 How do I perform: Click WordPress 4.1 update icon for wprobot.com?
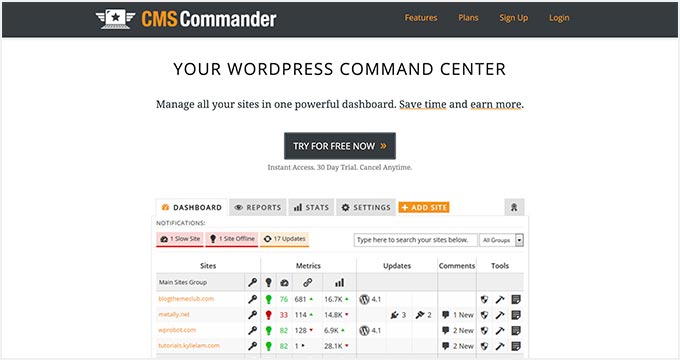coord(364,331)
